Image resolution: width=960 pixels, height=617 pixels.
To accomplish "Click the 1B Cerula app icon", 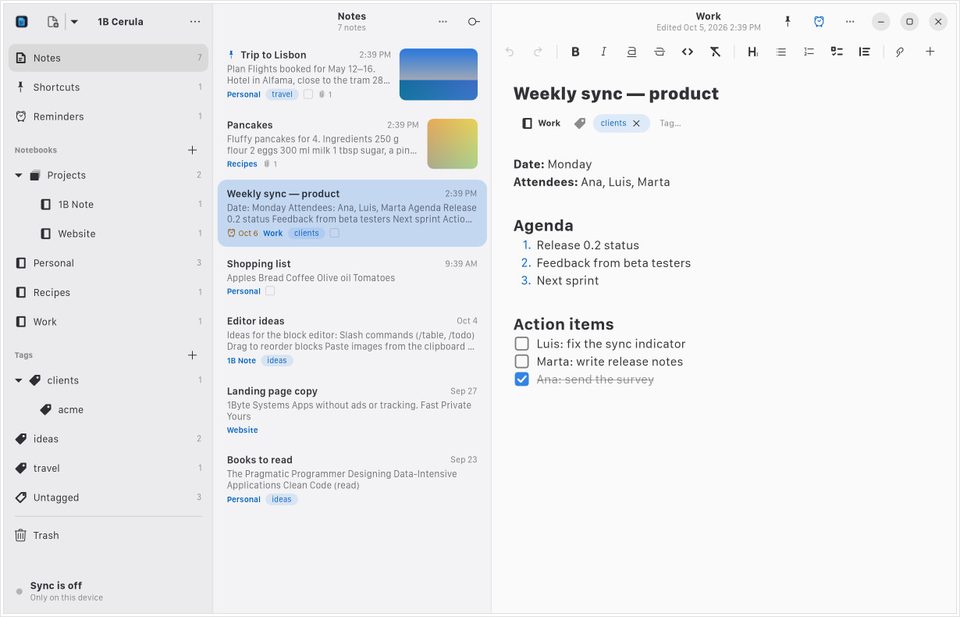I will 21,21.
